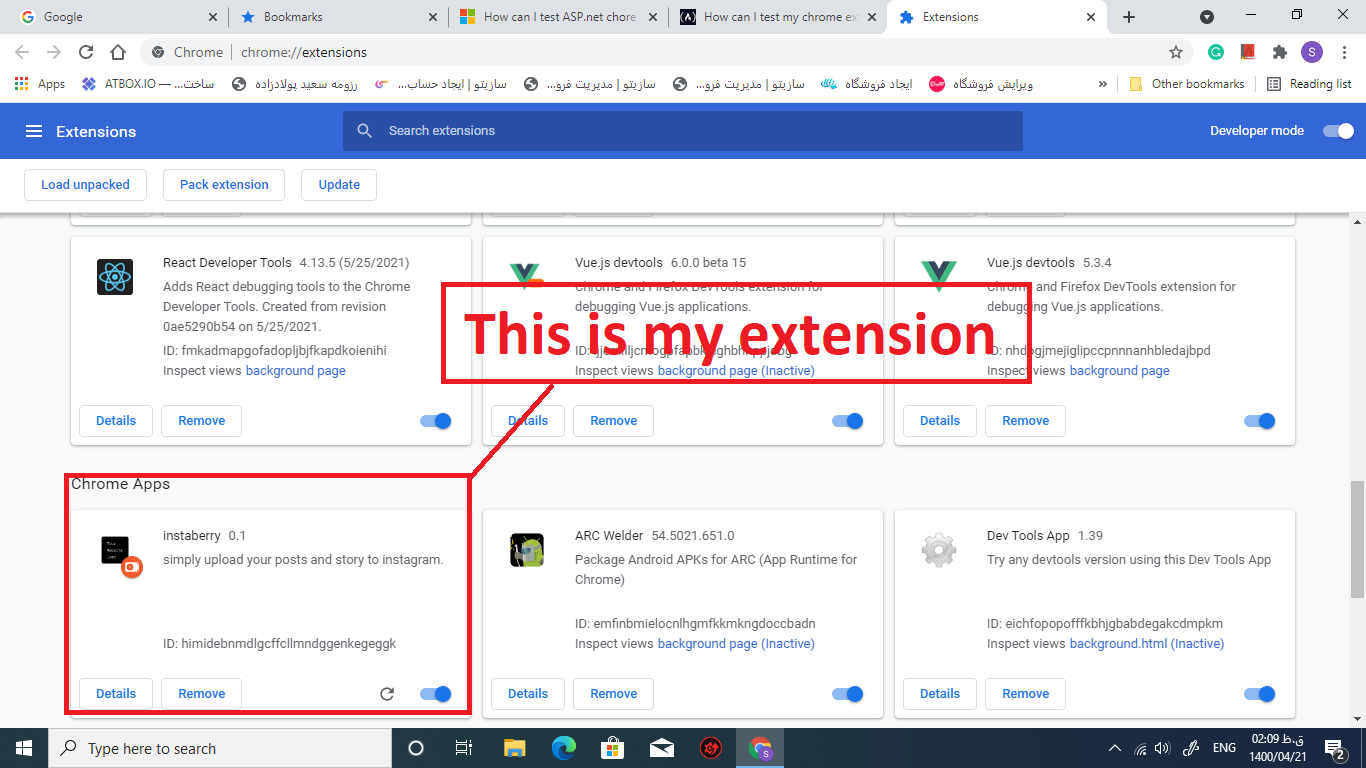The width and height of the screenshot is (1366, 768).
Task: Open the Extensions puzzle menu
Action: pyautogui.click(x=1279, y=52)
